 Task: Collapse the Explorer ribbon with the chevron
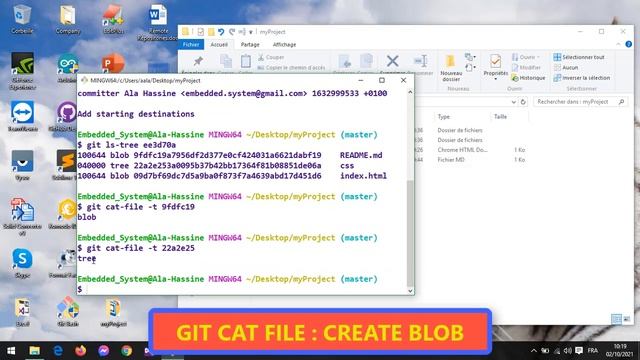619,44
